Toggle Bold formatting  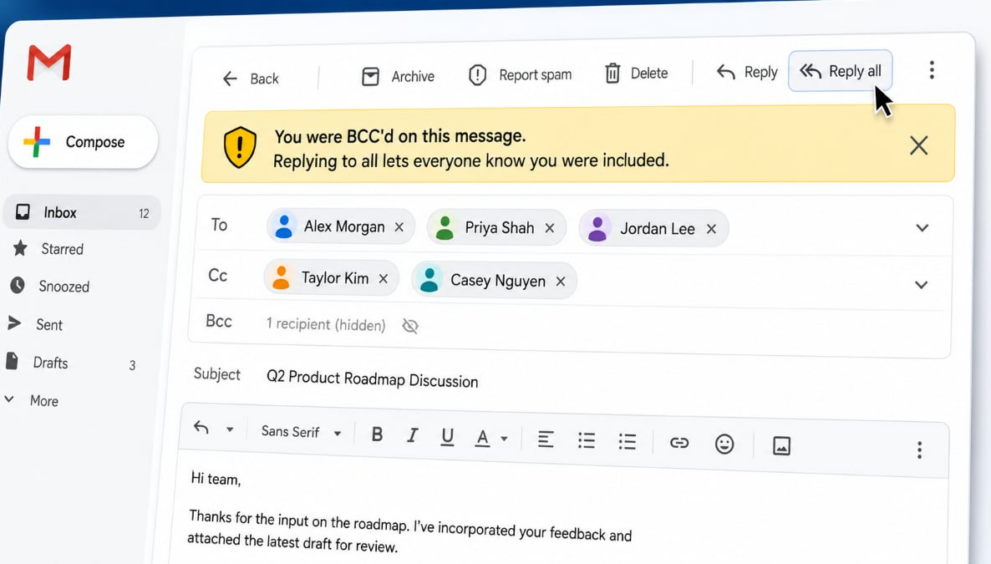tap(377, 434)
